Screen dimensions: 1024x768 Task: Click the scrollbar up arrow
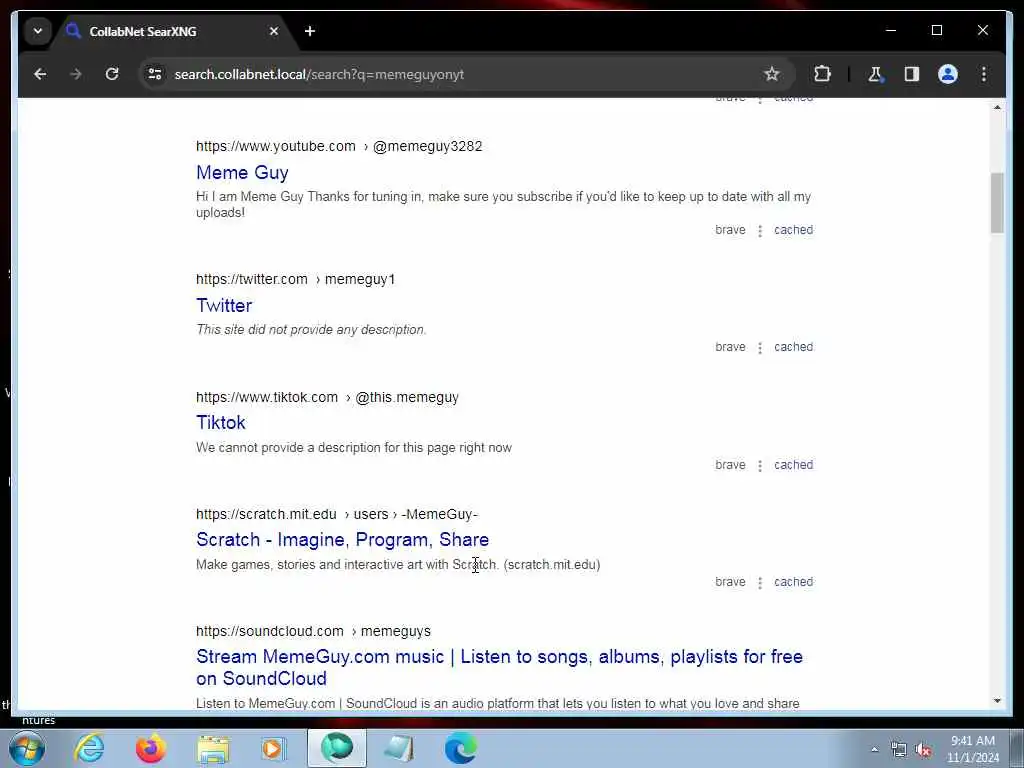[x=997, y=107]
